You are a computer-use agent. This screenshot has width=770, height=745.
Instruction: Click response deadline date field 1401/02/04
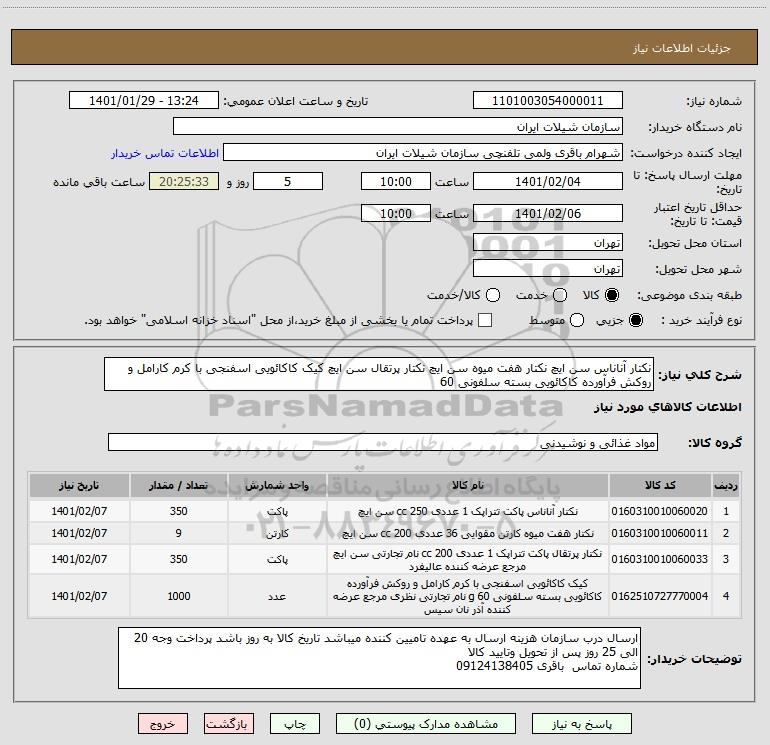point(548,181)
